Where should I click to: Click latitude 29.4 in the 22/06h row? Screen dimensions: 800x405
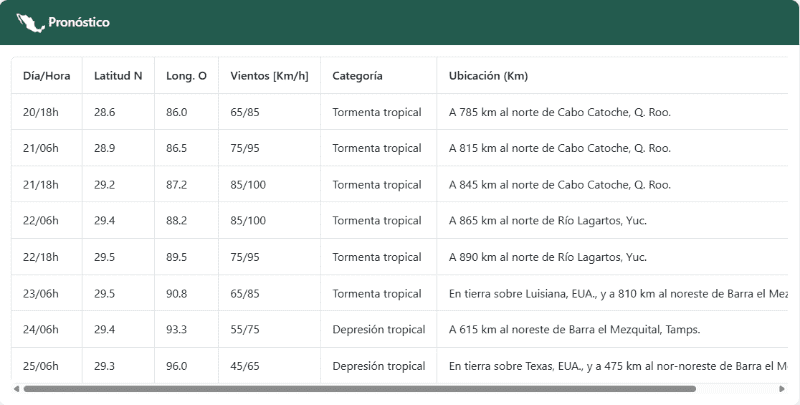(104, 220)
